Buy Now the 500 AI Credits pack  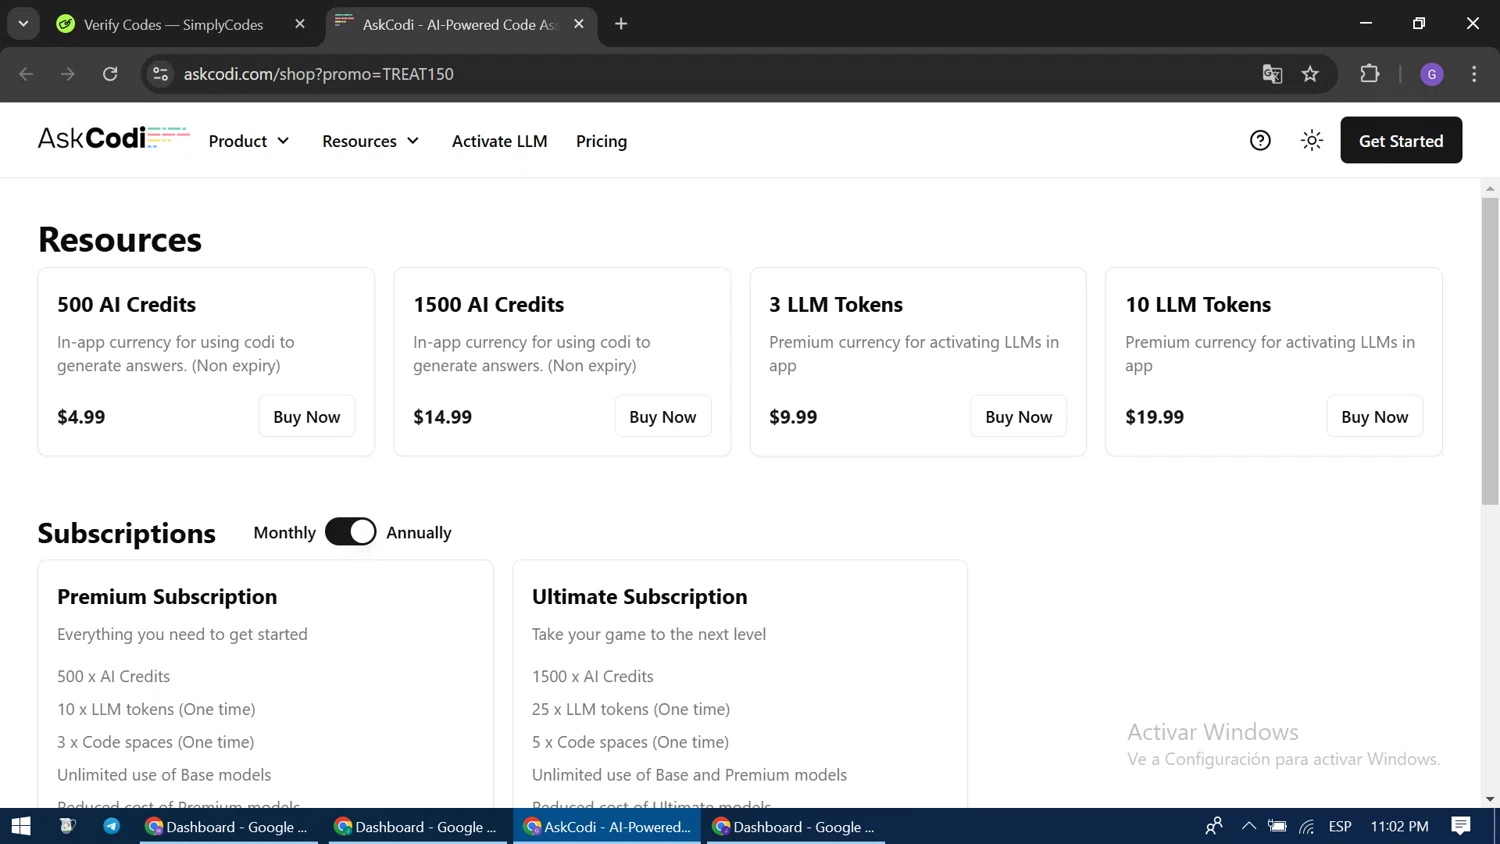pos(307,417)
